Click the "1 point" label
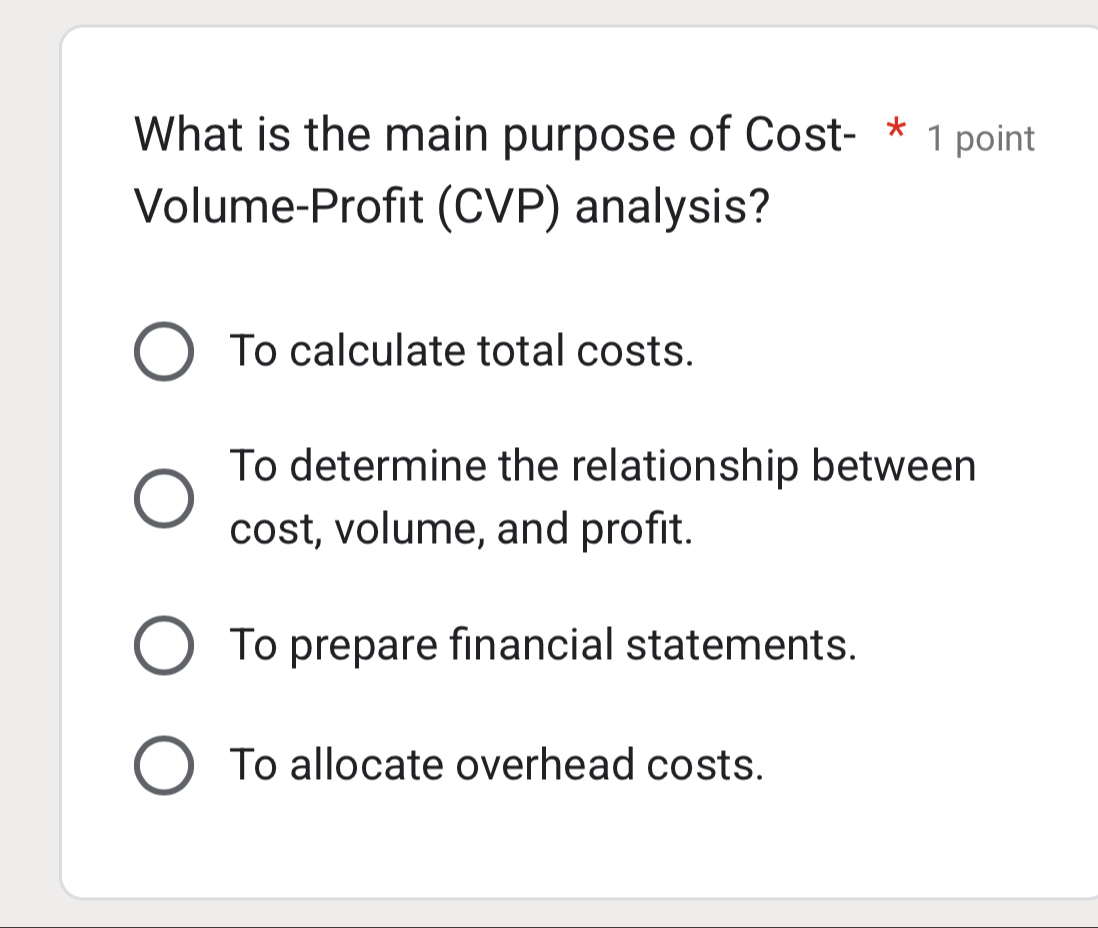 point(981,139)
